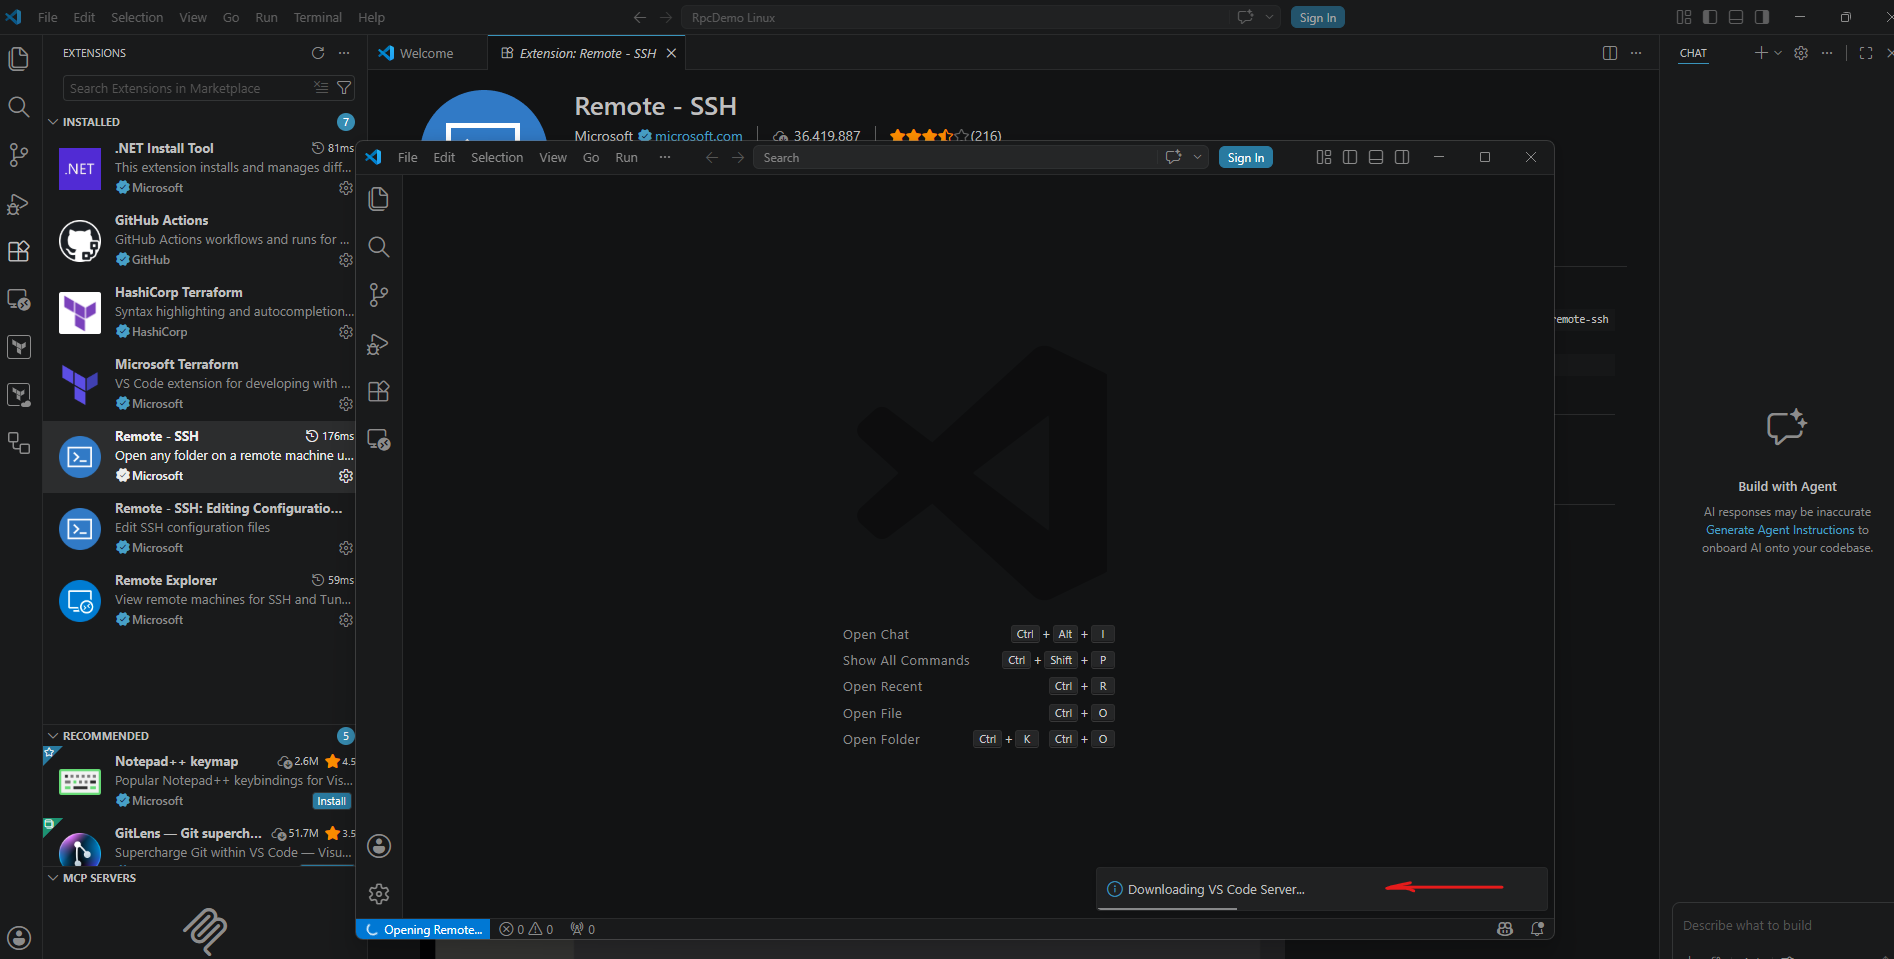Open Generate Agent Instructions link
The width and height of the screenshot is (1894, 959).
[1780, 530]
